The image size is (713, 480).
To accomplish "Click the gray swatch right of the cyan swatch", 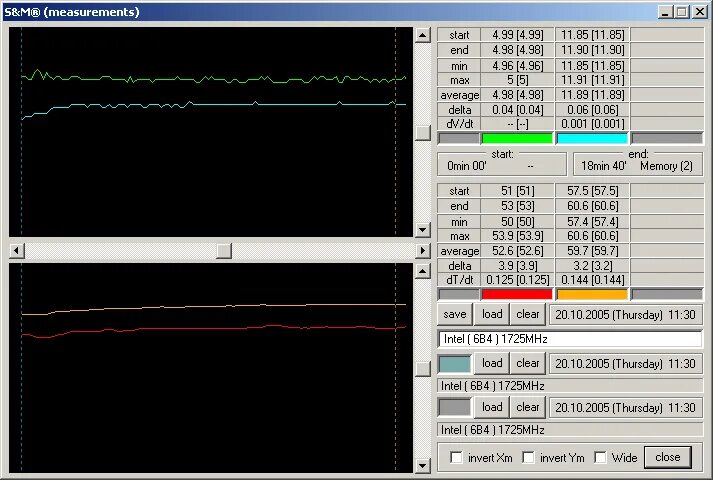I will click(x=667, y=138).
